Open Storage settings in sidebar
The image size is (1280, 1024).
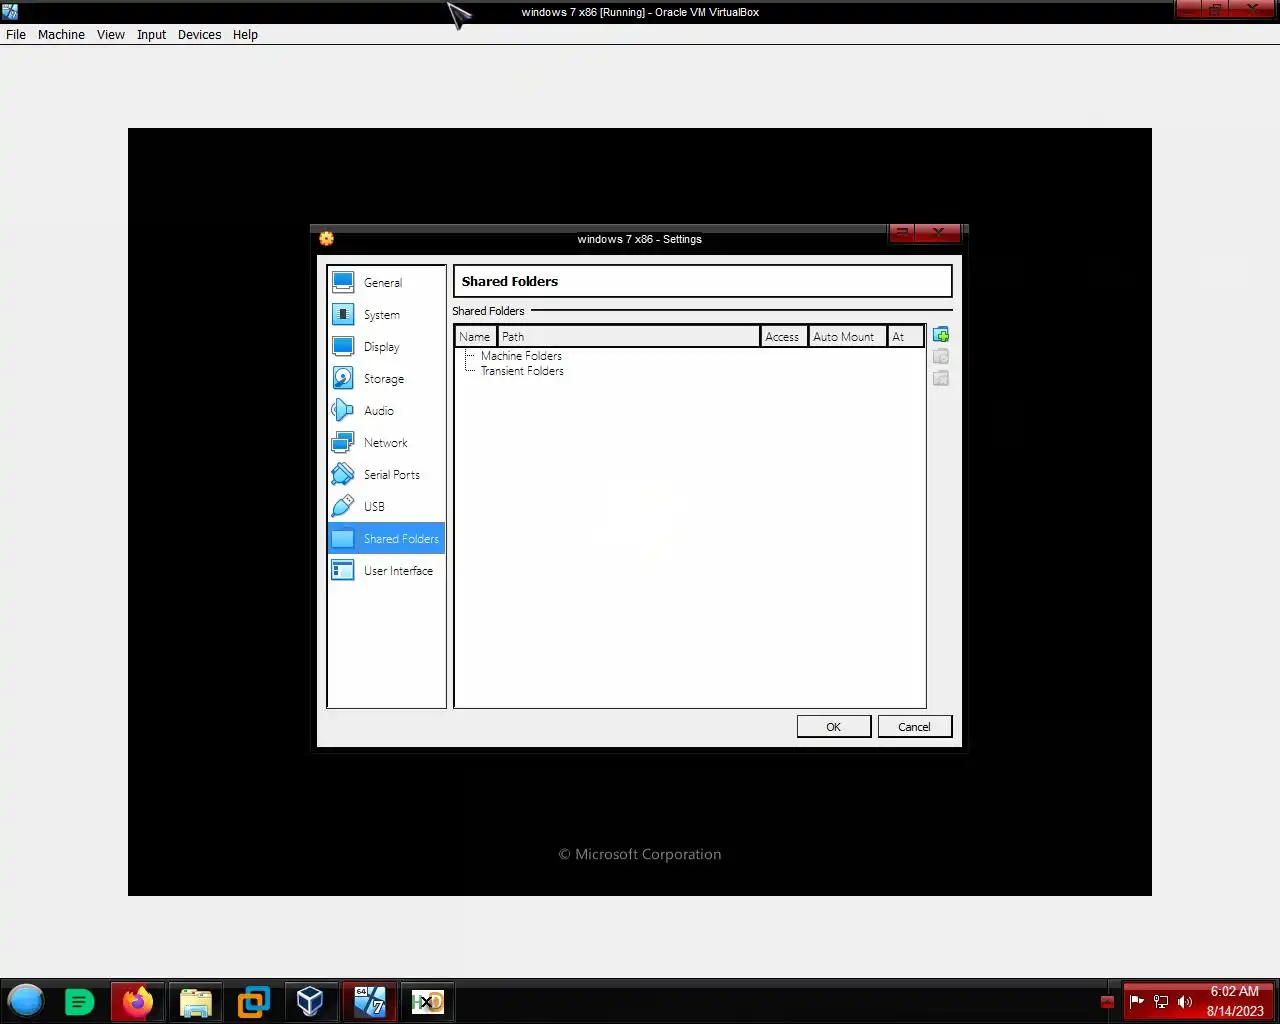[386, 378]
